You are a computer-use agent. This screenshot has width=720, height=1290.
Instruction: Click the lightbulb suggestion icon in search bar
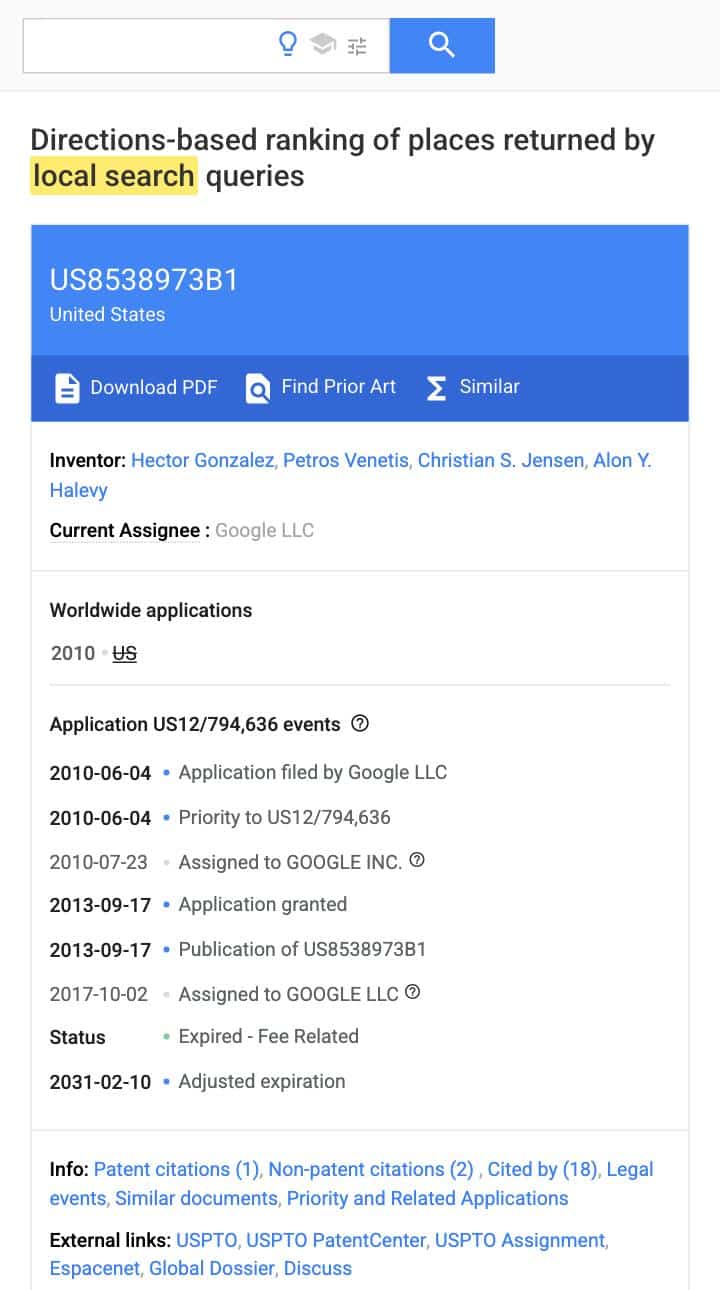pyautogui.click(x=288, y=44)
